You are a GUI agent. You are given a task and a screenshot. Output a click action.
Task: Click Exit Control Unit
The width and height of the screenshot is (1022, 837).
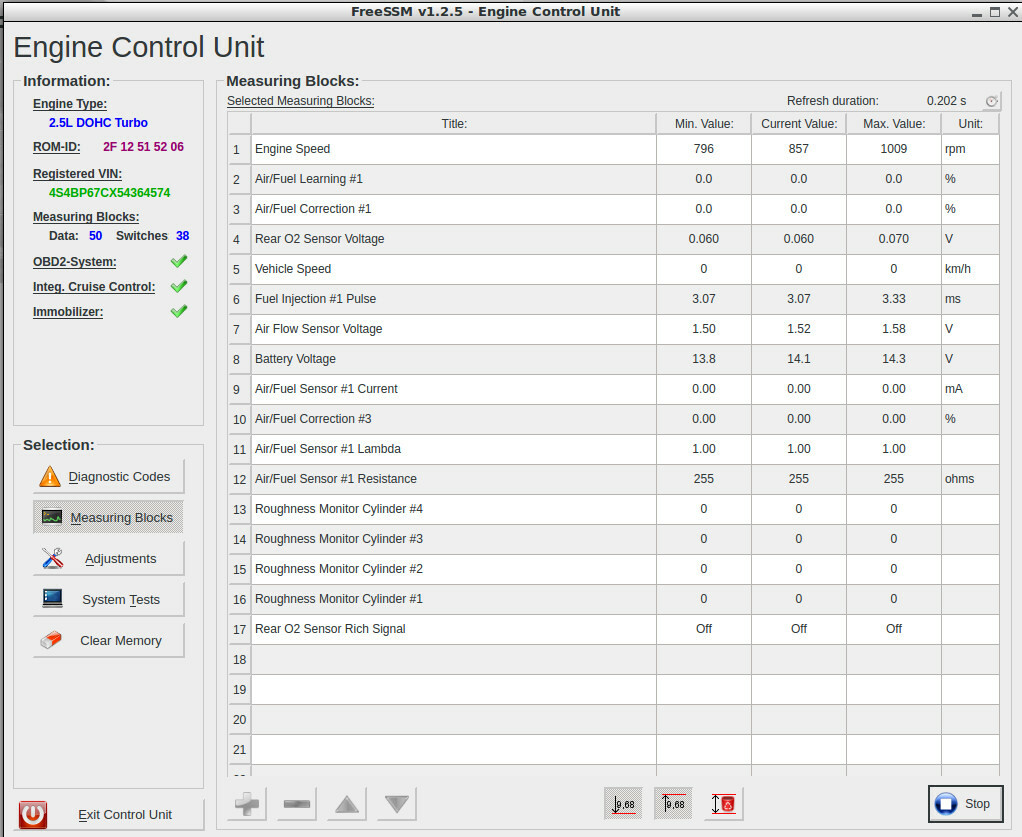(109, 815)
